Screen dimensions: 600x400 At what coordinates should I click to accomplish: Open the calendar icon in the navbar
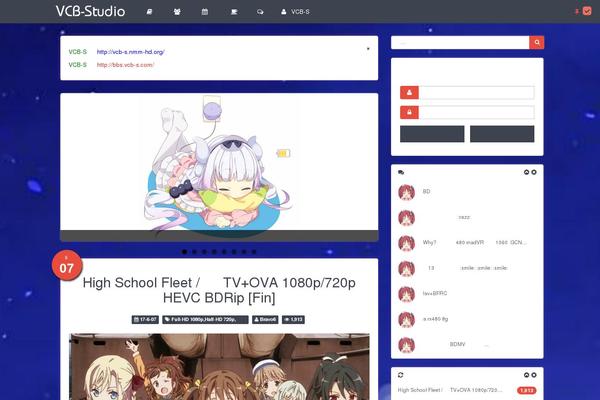(x=205, y=12)
